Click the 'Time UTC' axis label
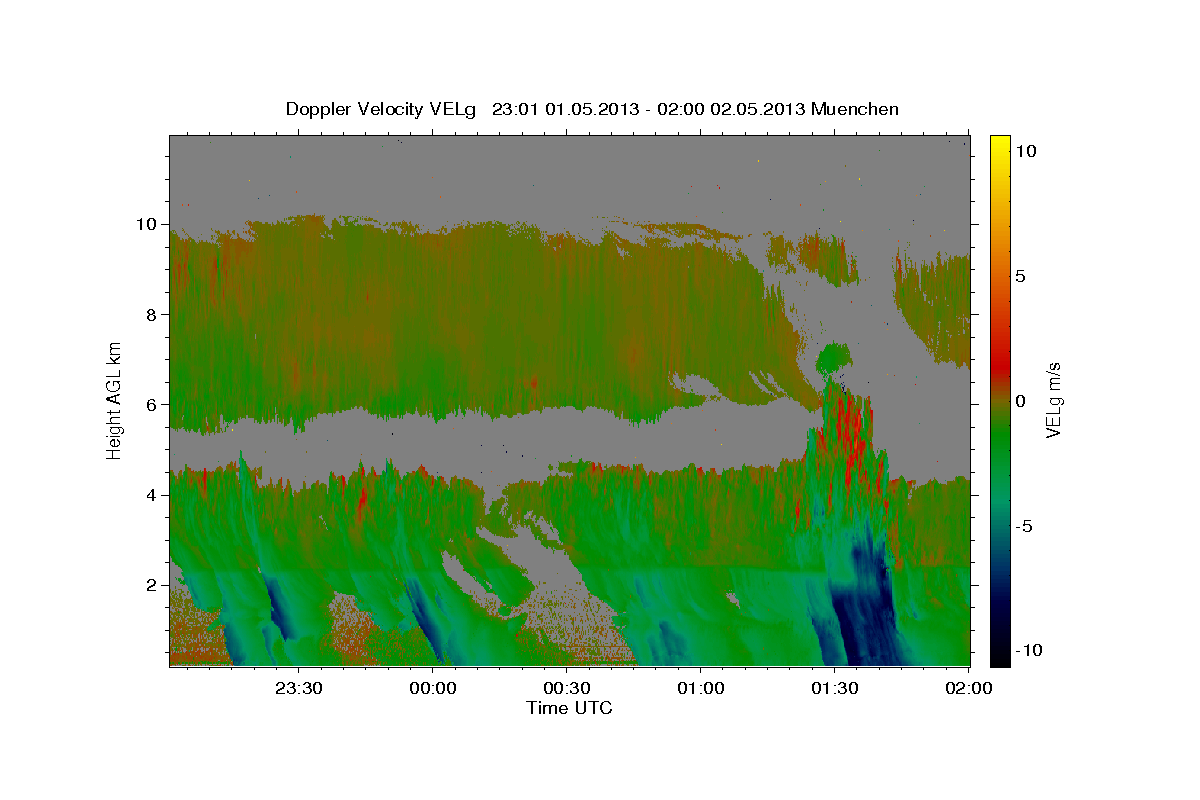This screenshot has width=1200, height=800. [569, 708]
